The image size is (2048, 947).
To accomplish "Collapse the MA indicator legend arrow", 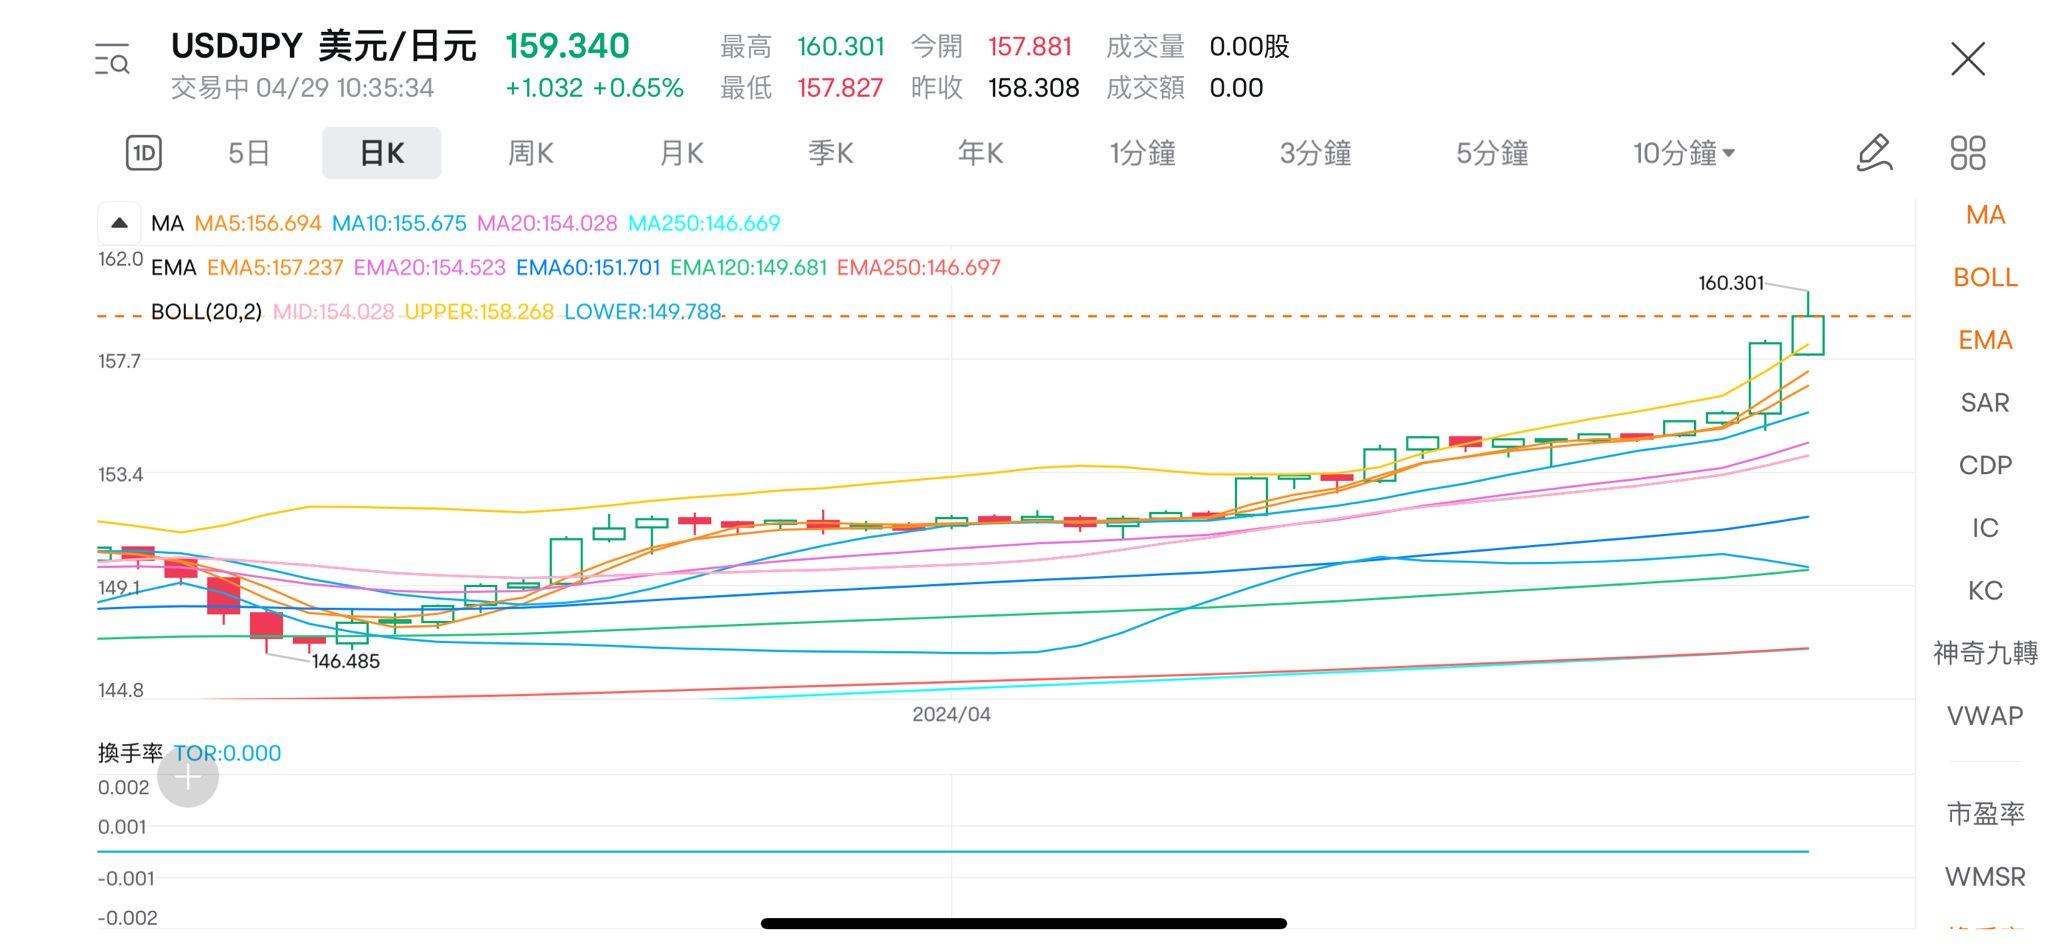I will point(119,222).
